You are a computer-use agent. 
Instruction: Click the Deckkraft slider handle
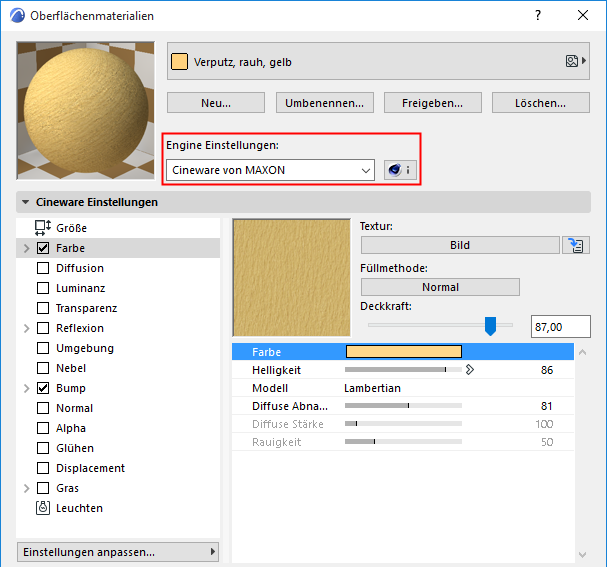(490, 326)
